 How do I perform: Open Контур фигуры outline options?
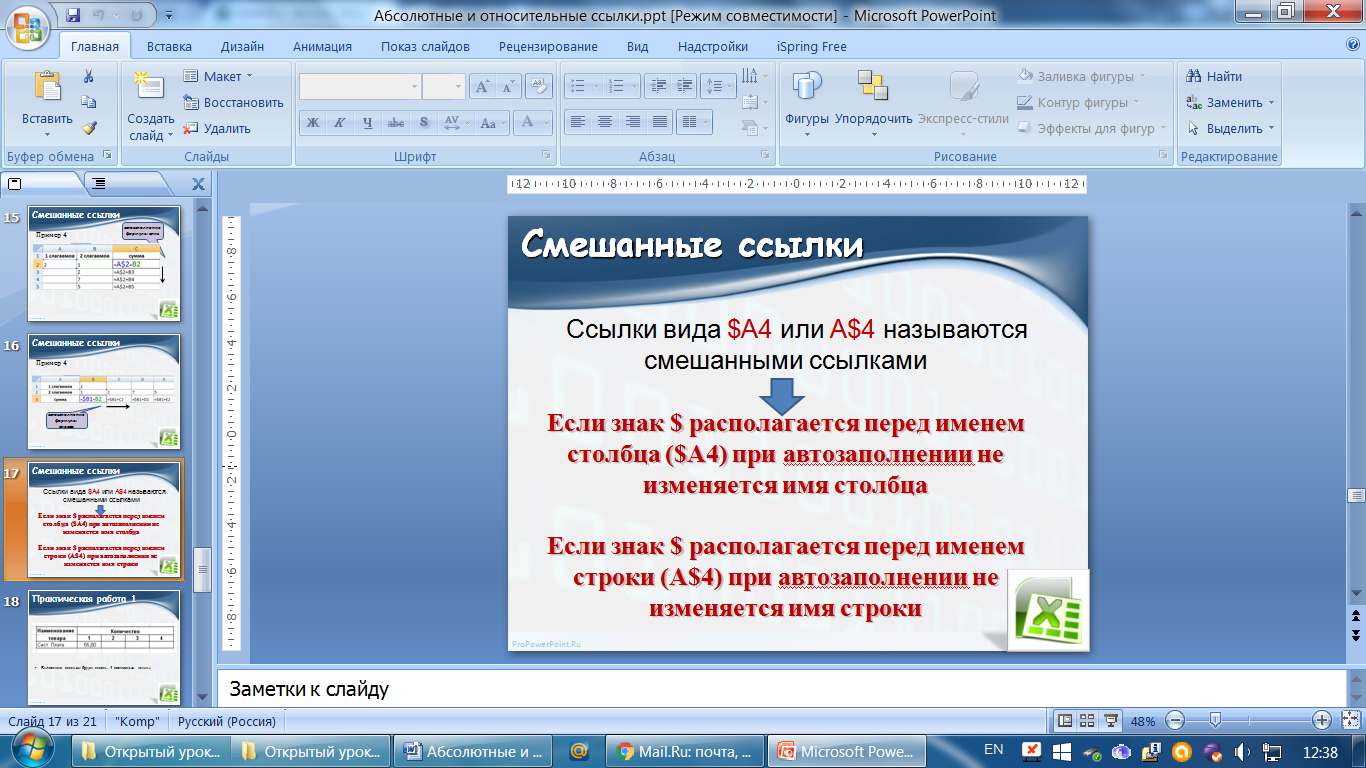tap(1079, 102)
